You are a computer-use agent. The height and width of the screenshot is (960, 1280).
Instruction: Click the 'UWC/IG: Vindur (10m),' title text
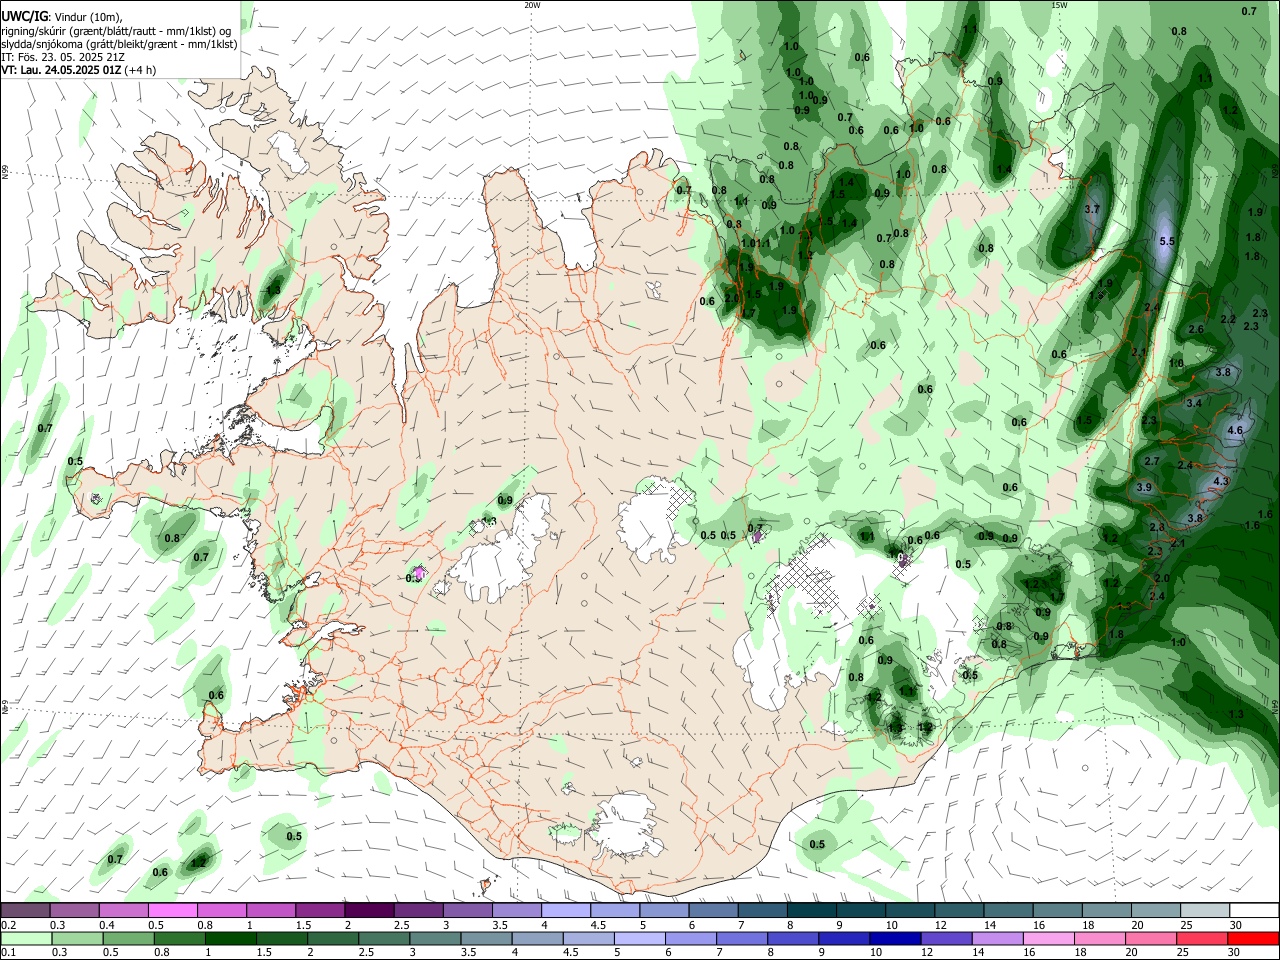[x=62, y=17]
